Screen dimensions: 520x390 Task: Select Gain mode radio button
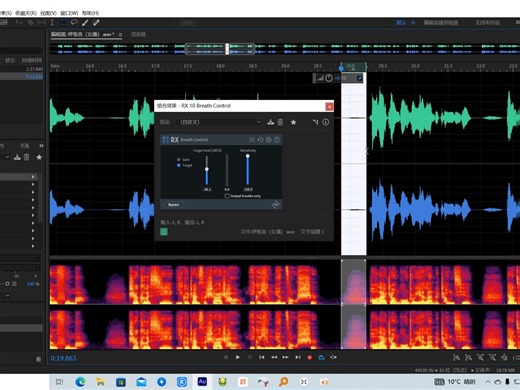click(x=179, y=160)
